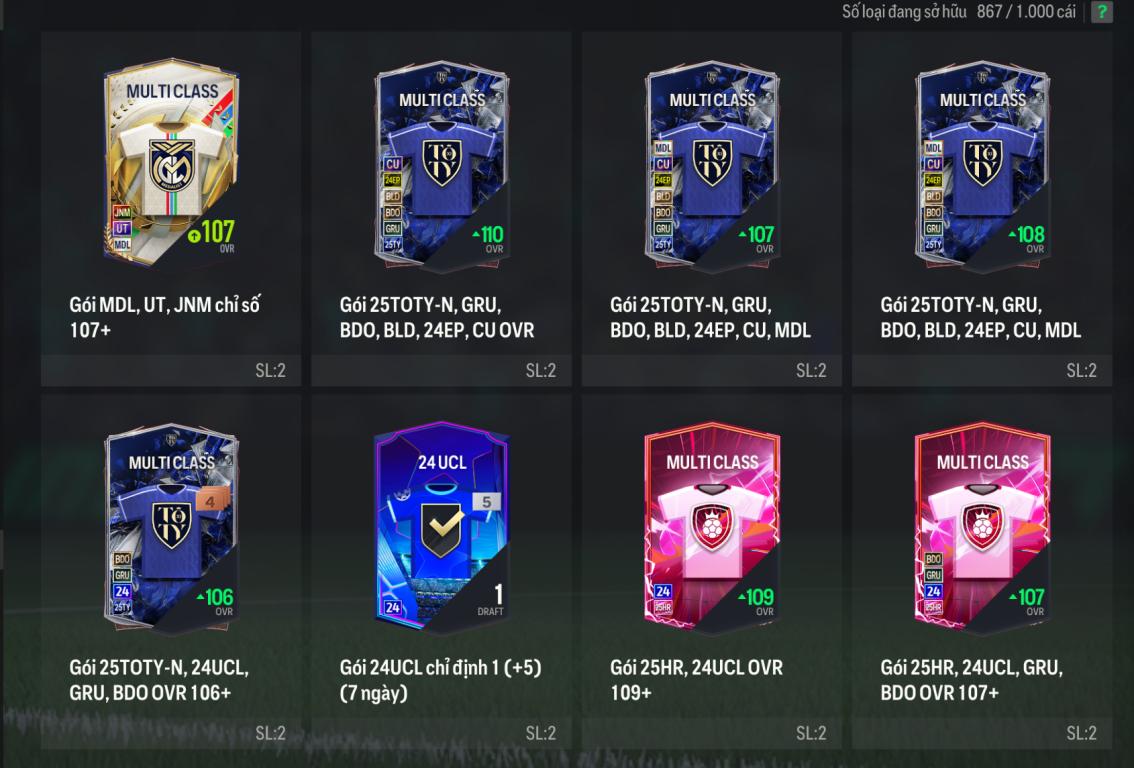Viewport: 1134px width, 768px height.
Task: Click the 'Gói 25HR, 24UCL, GRU, BDO OVR 107+' label
Action: click(x=971, y=680)
